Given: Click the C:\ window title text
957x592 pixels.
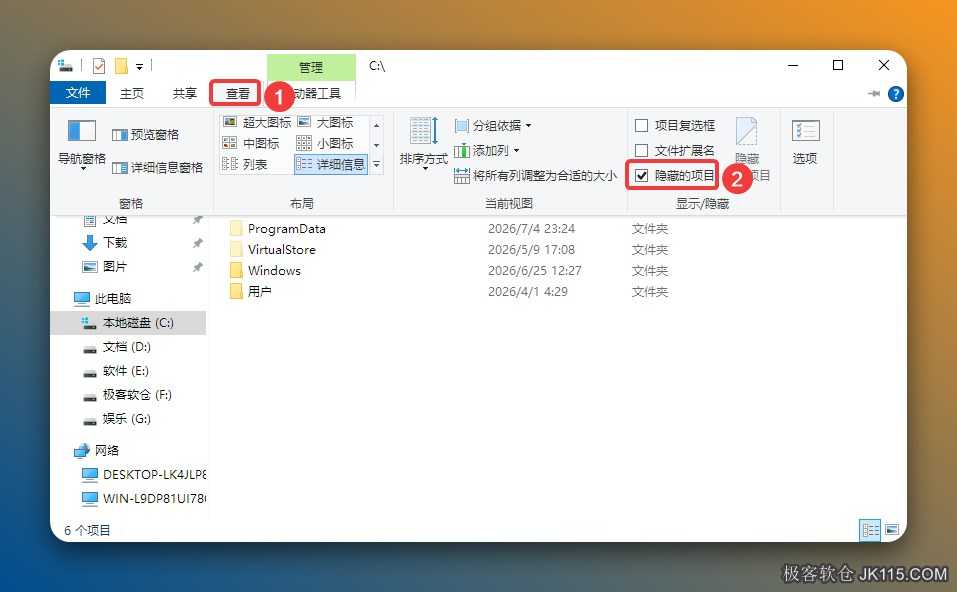Looking at the screenshot, I should (x=377, y=66).
